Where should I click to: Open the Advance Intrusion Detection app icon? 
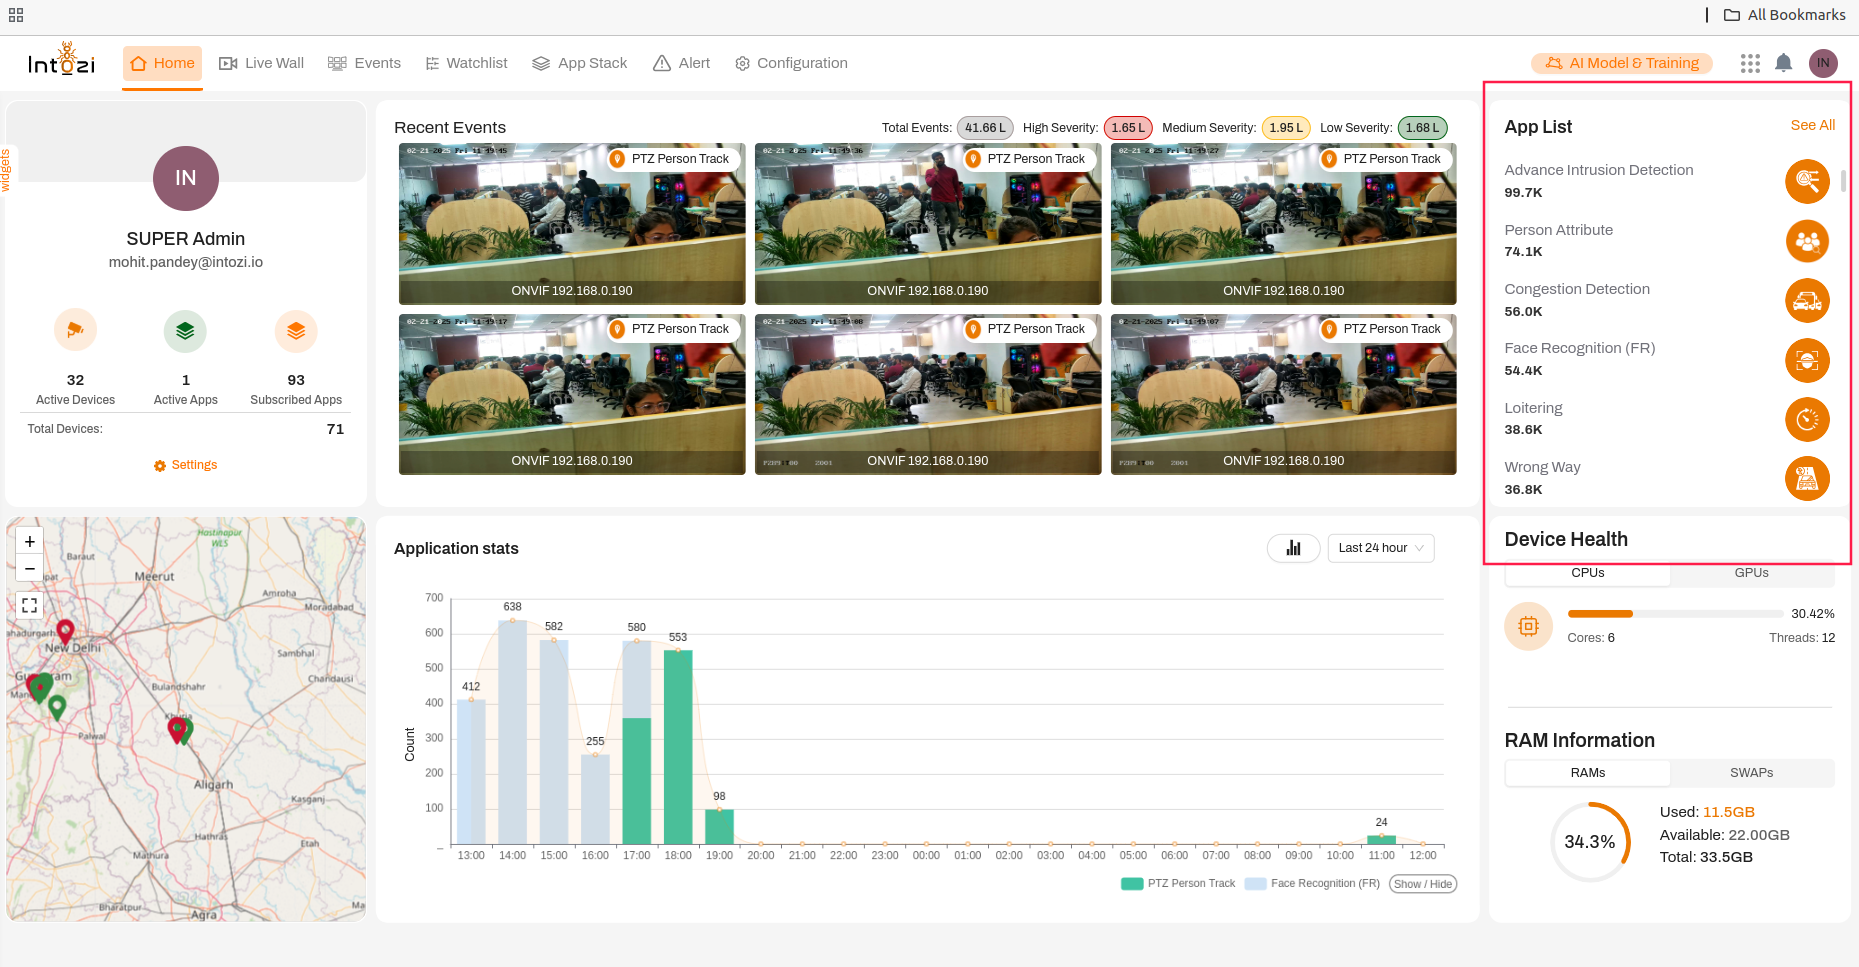[x=1807, y=181]
